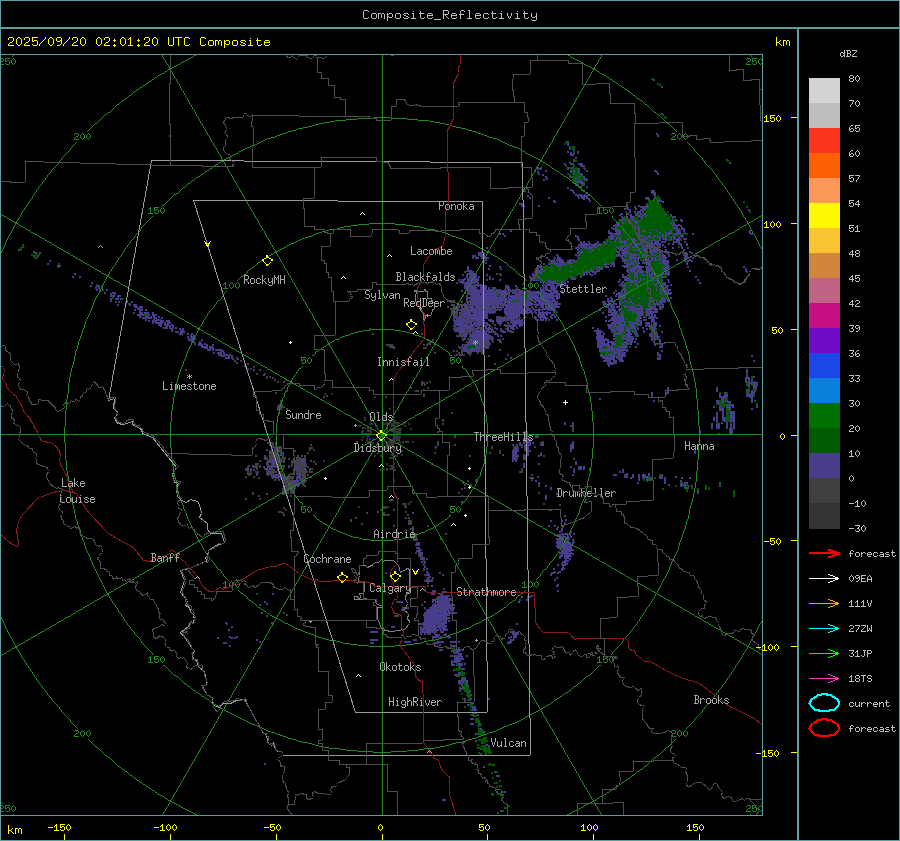Click the yellow diamond marker near RockyMH
The width and height of the screenshot is (900, 841).
267,260
